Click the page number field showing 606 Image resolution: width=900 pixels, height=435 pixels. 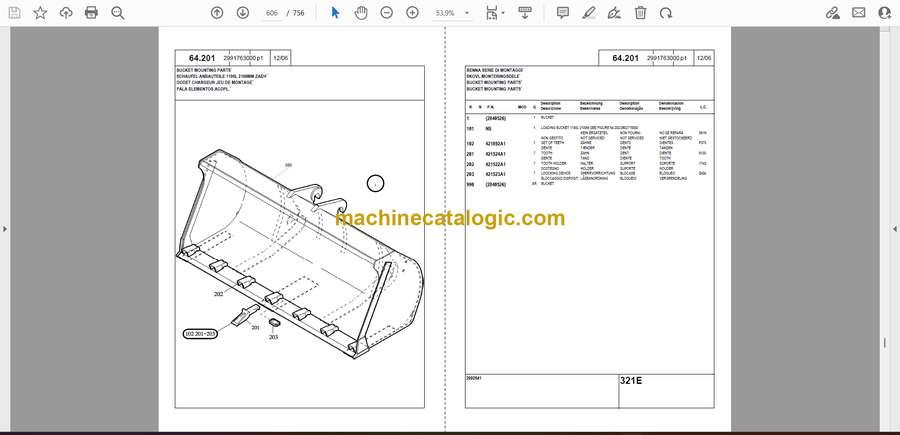(x=272, y=13)
